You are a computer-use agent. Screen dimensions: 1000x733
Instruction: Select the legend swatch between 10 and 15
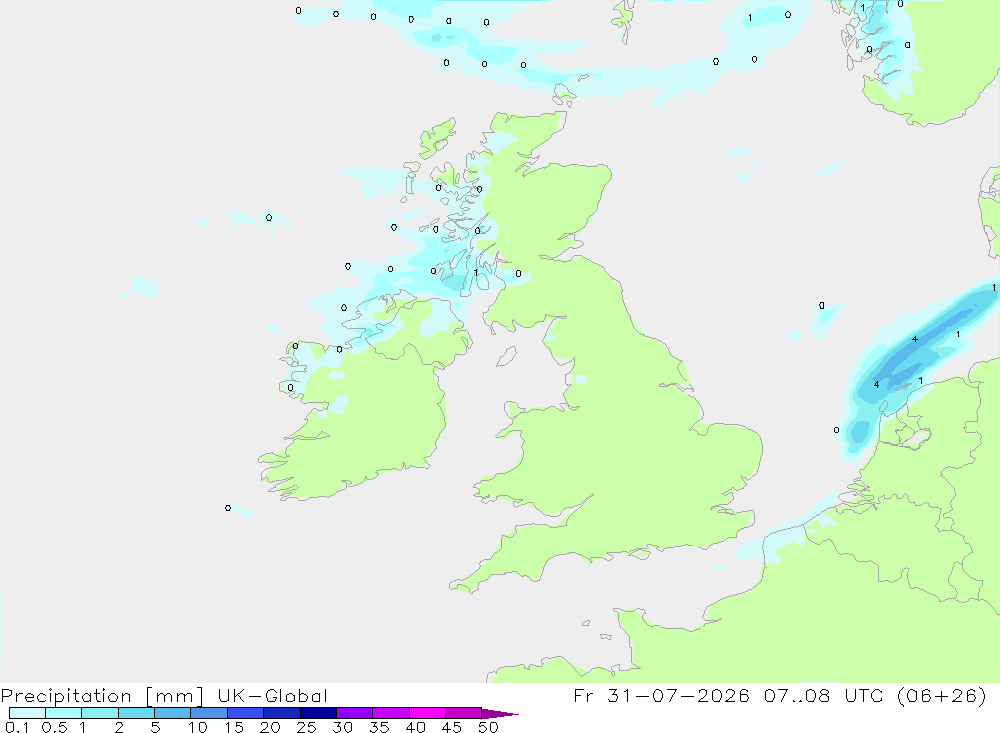click(209, 713)
